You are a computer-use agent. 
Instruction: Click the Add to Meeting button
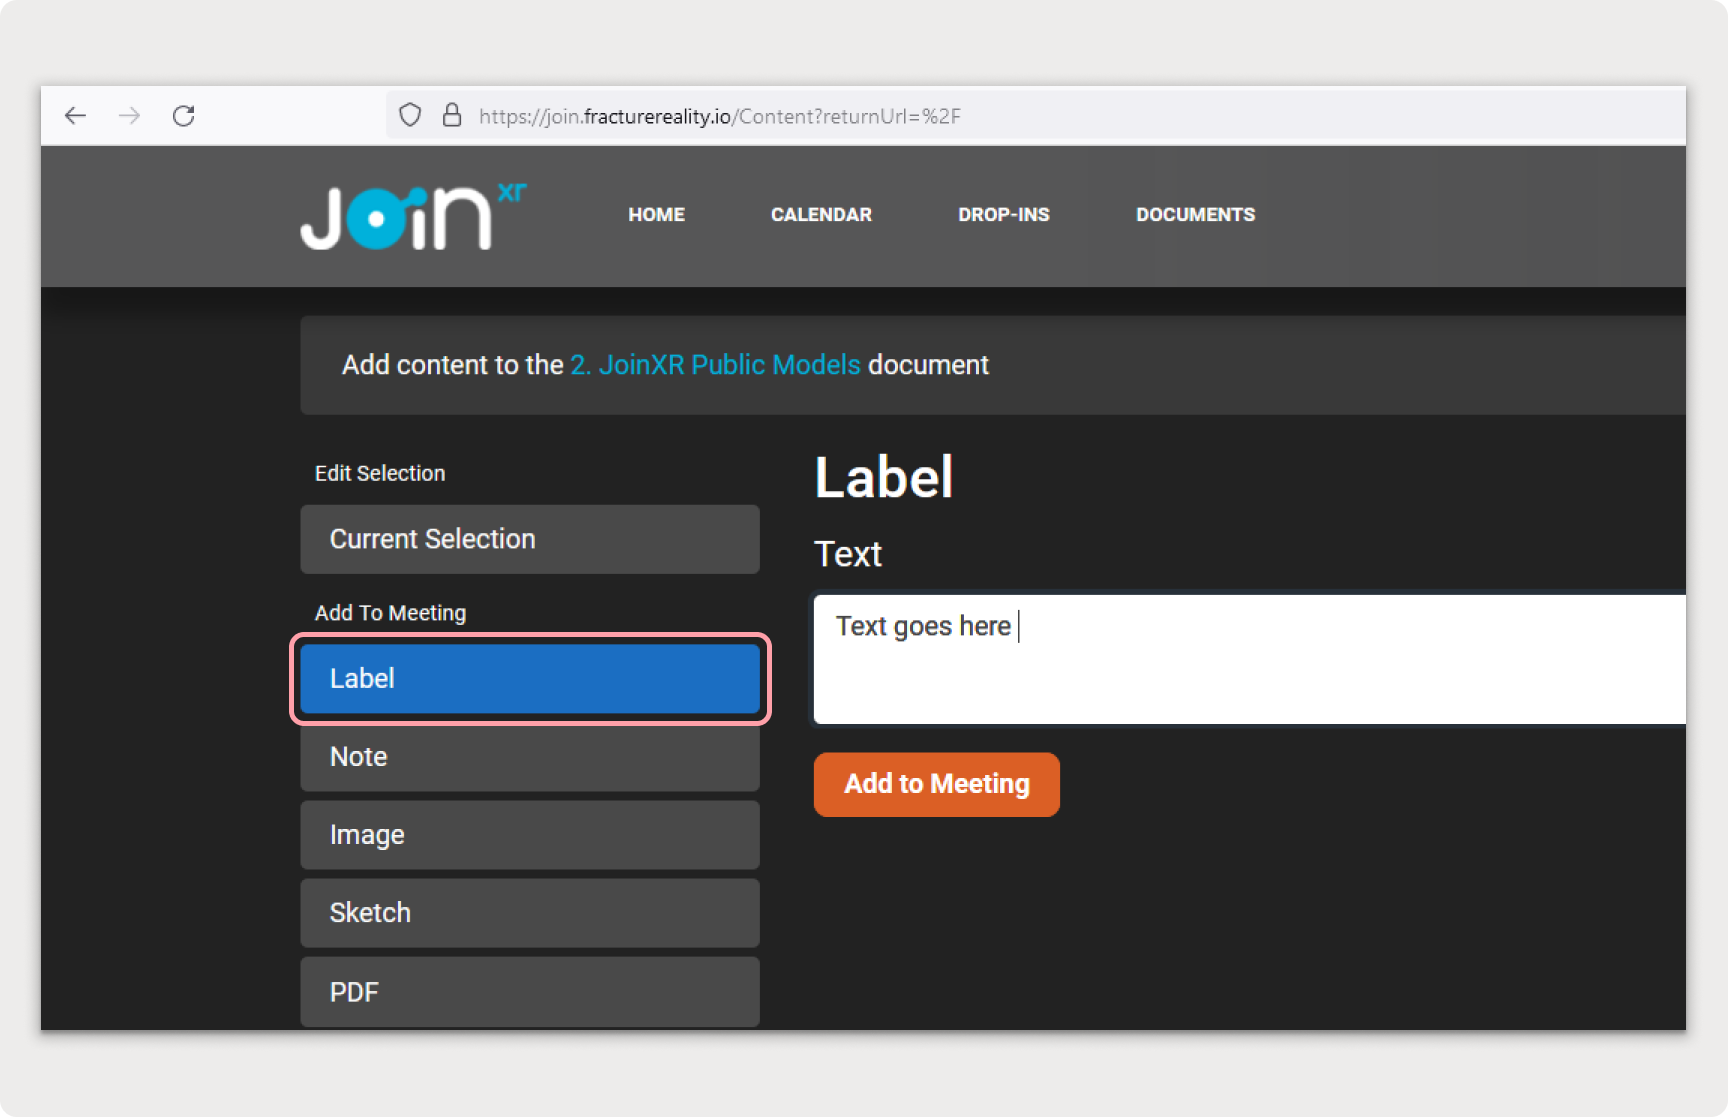[936, 784]
